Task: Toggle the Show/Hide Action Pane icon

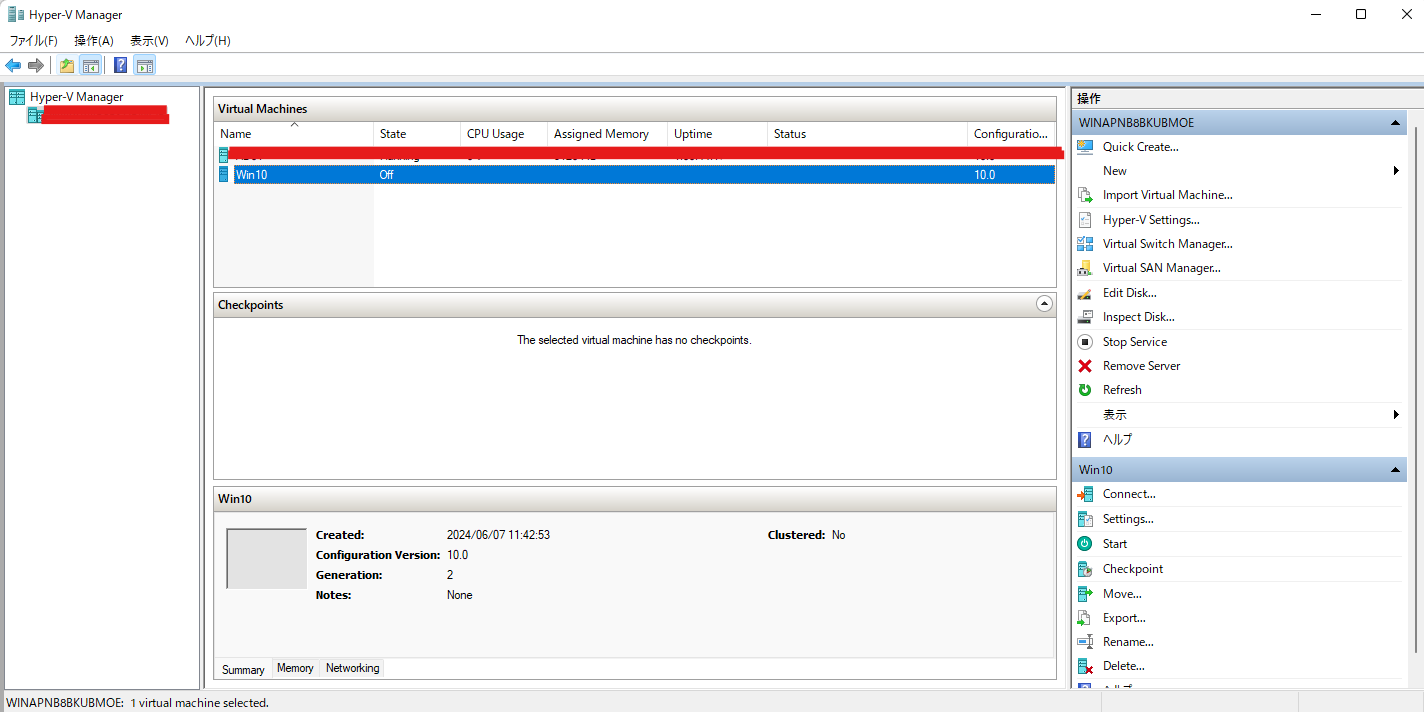Action: [145, 65]
